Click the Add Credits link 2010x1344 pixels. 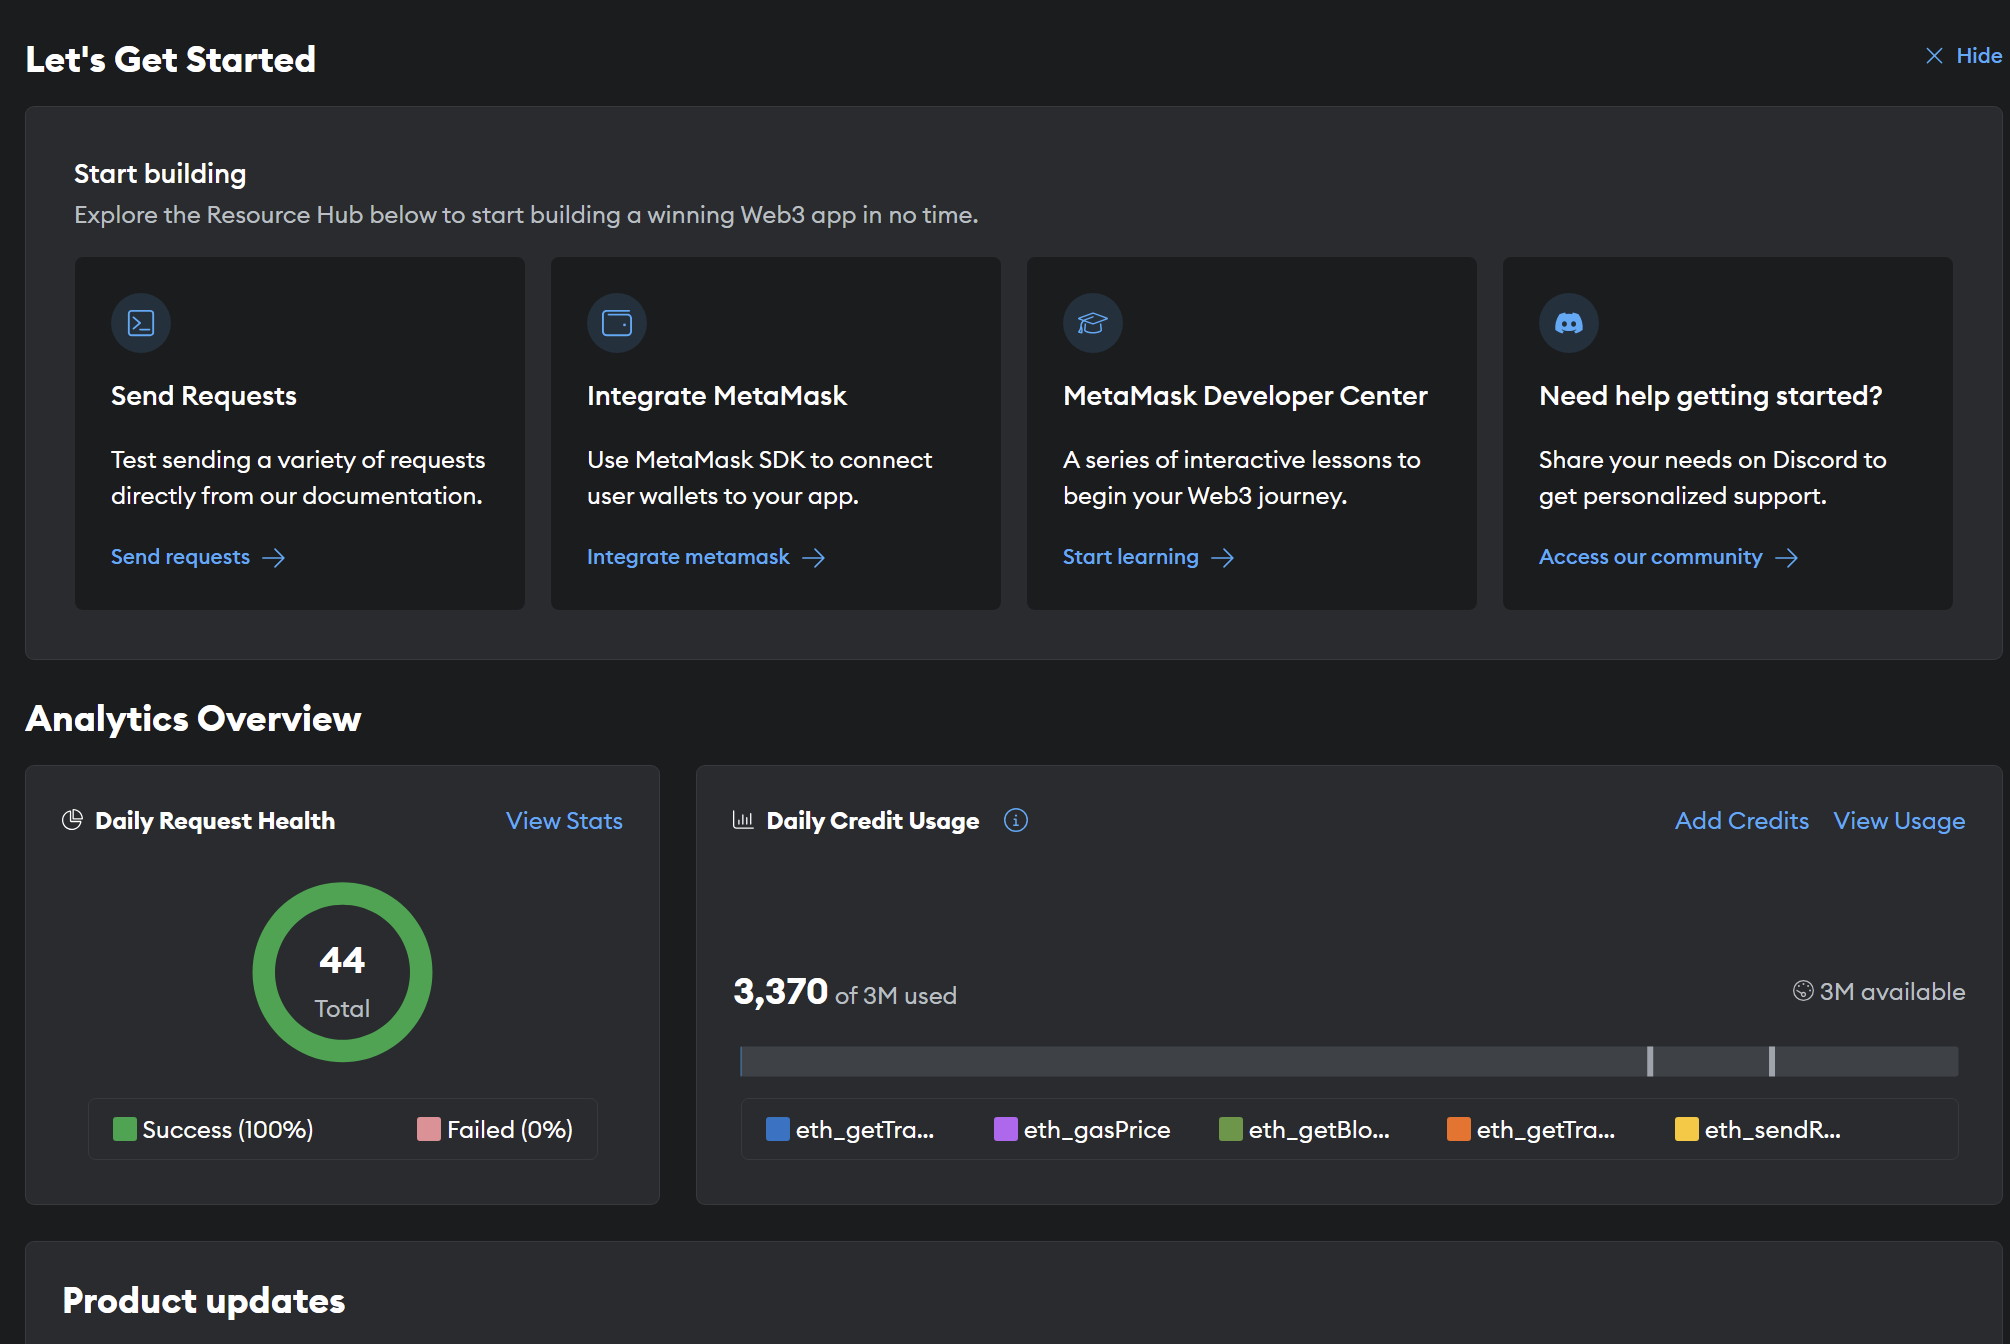tap(1741, 820)
